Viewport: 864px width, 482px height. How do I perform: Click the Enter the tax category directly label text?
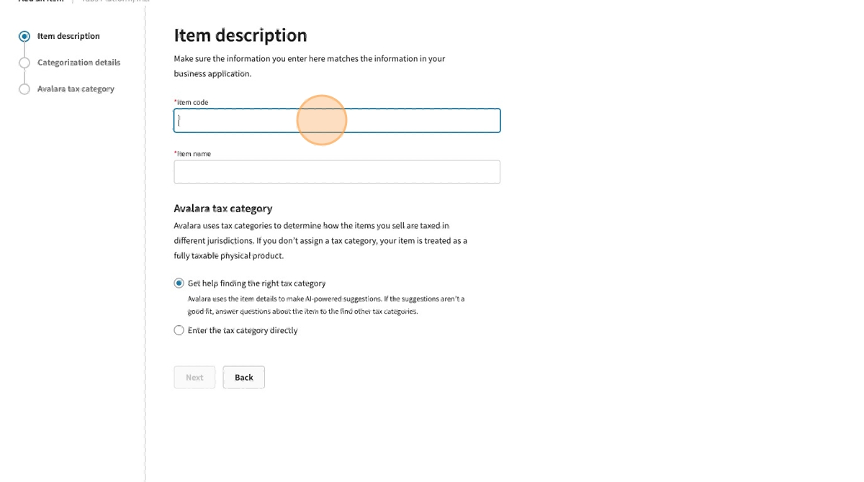(242, 330)
